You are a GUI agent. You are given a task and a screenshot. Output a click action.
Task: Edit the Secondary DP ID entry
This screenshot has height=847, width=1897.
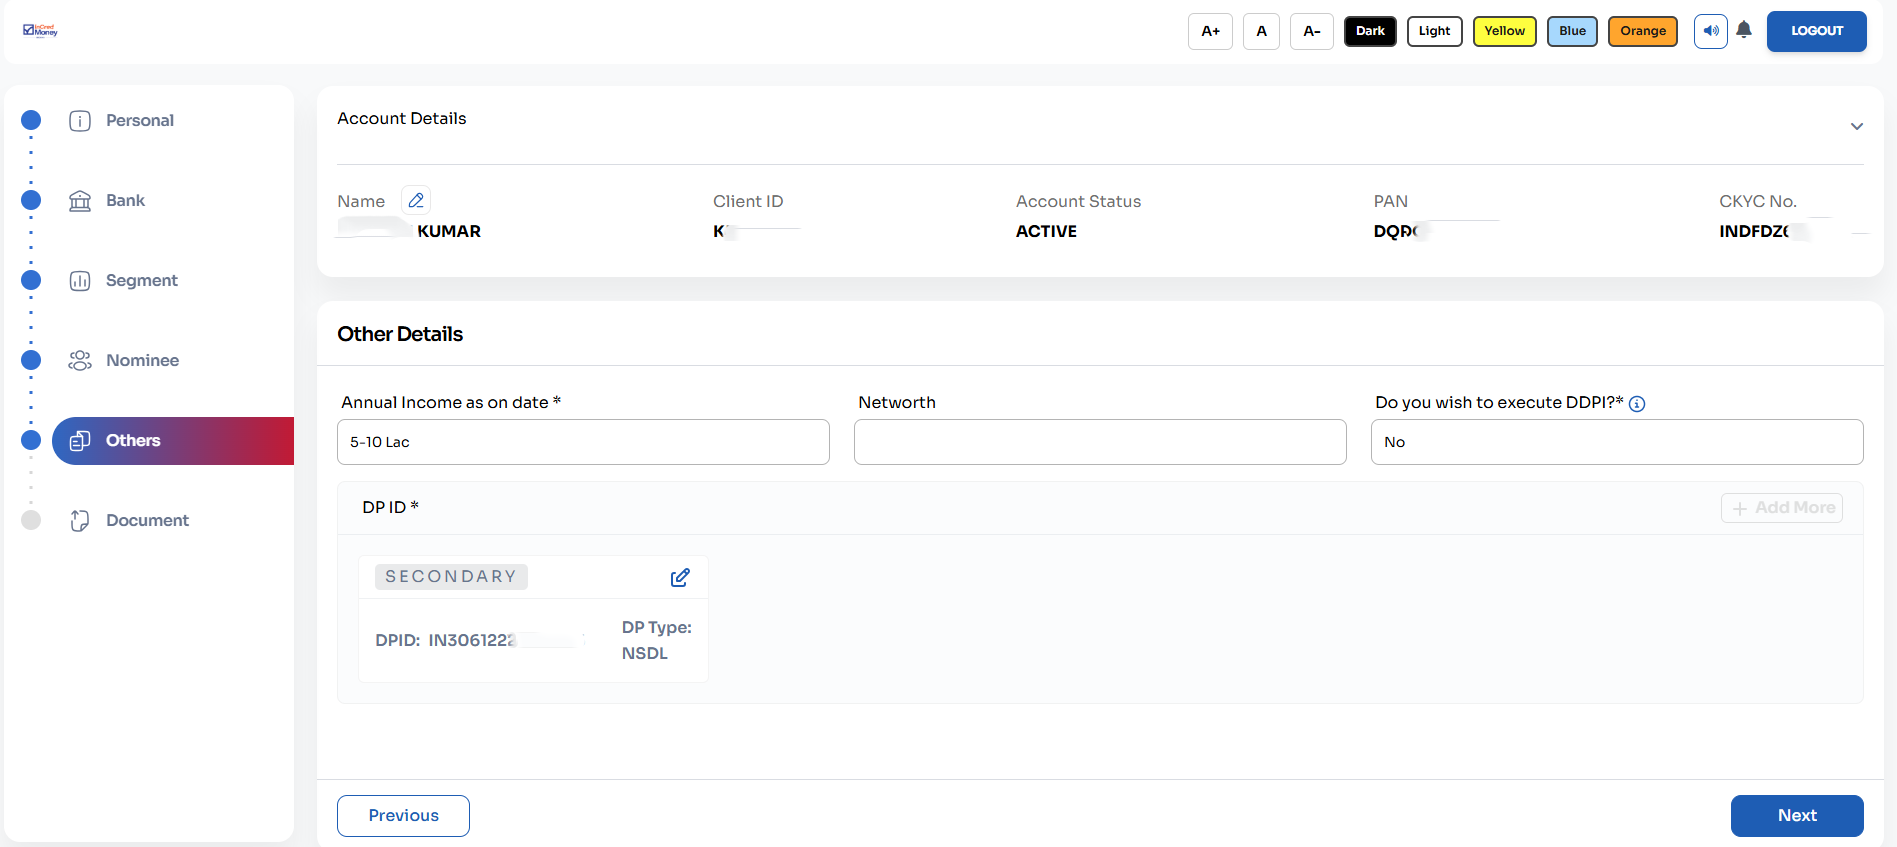tap(680, 577)
